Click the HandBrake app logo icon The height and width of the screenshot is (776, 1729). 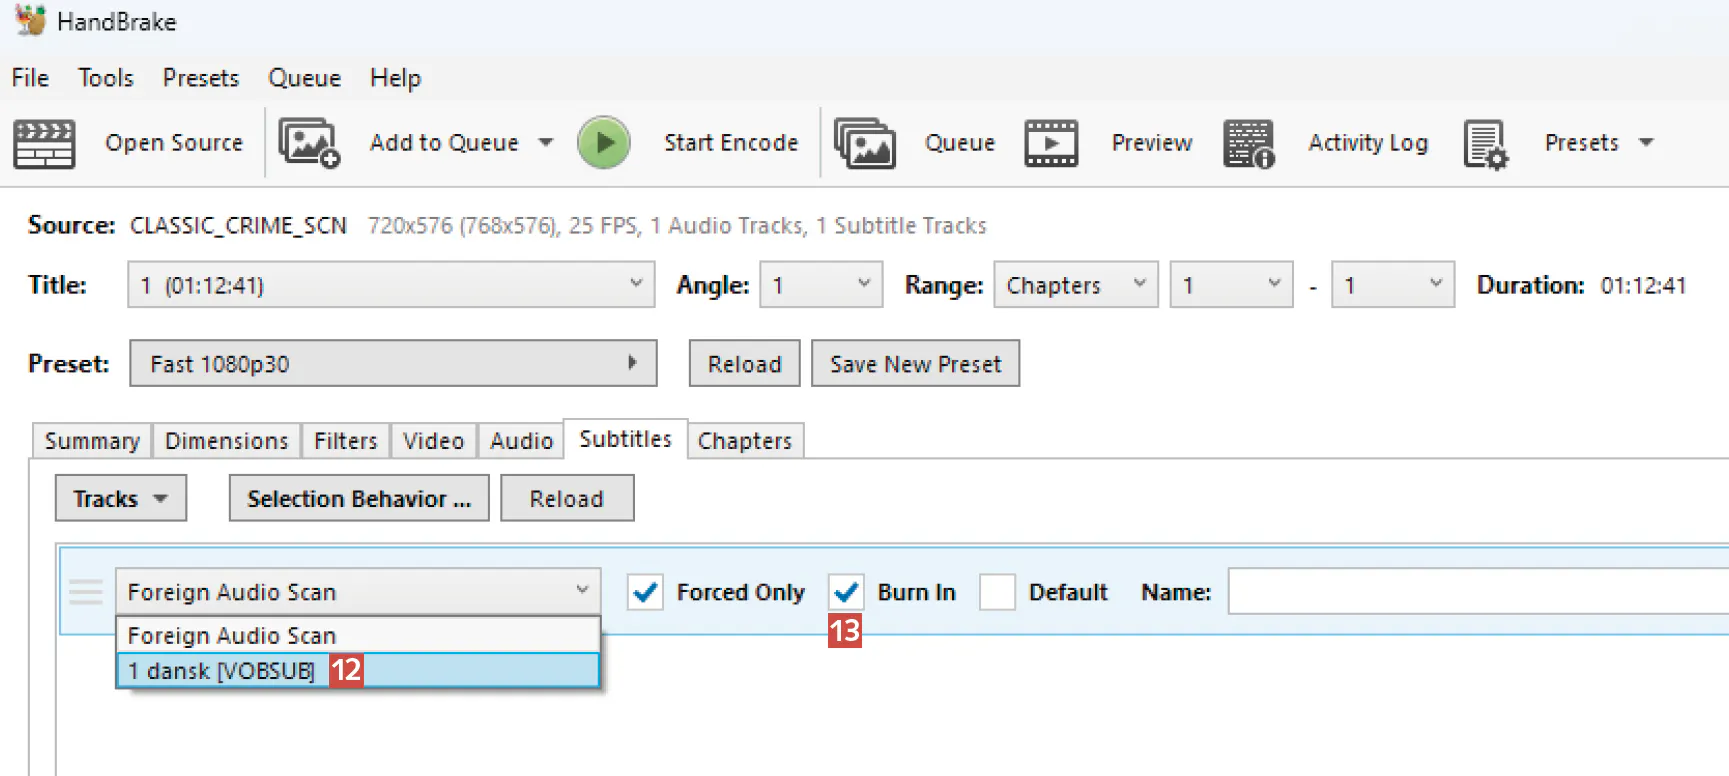coord(31,20)
